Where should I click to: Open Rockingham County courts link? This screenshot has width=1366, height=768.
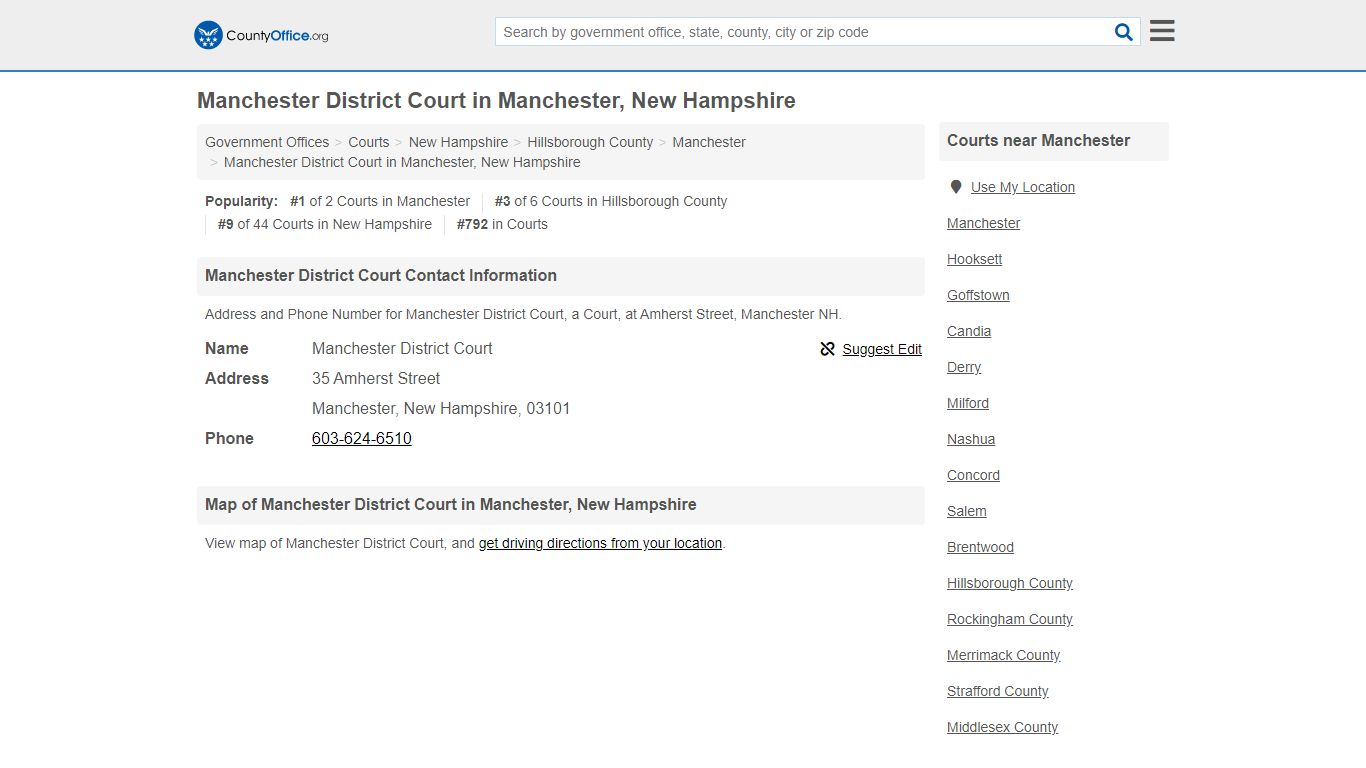(1010, 619)
